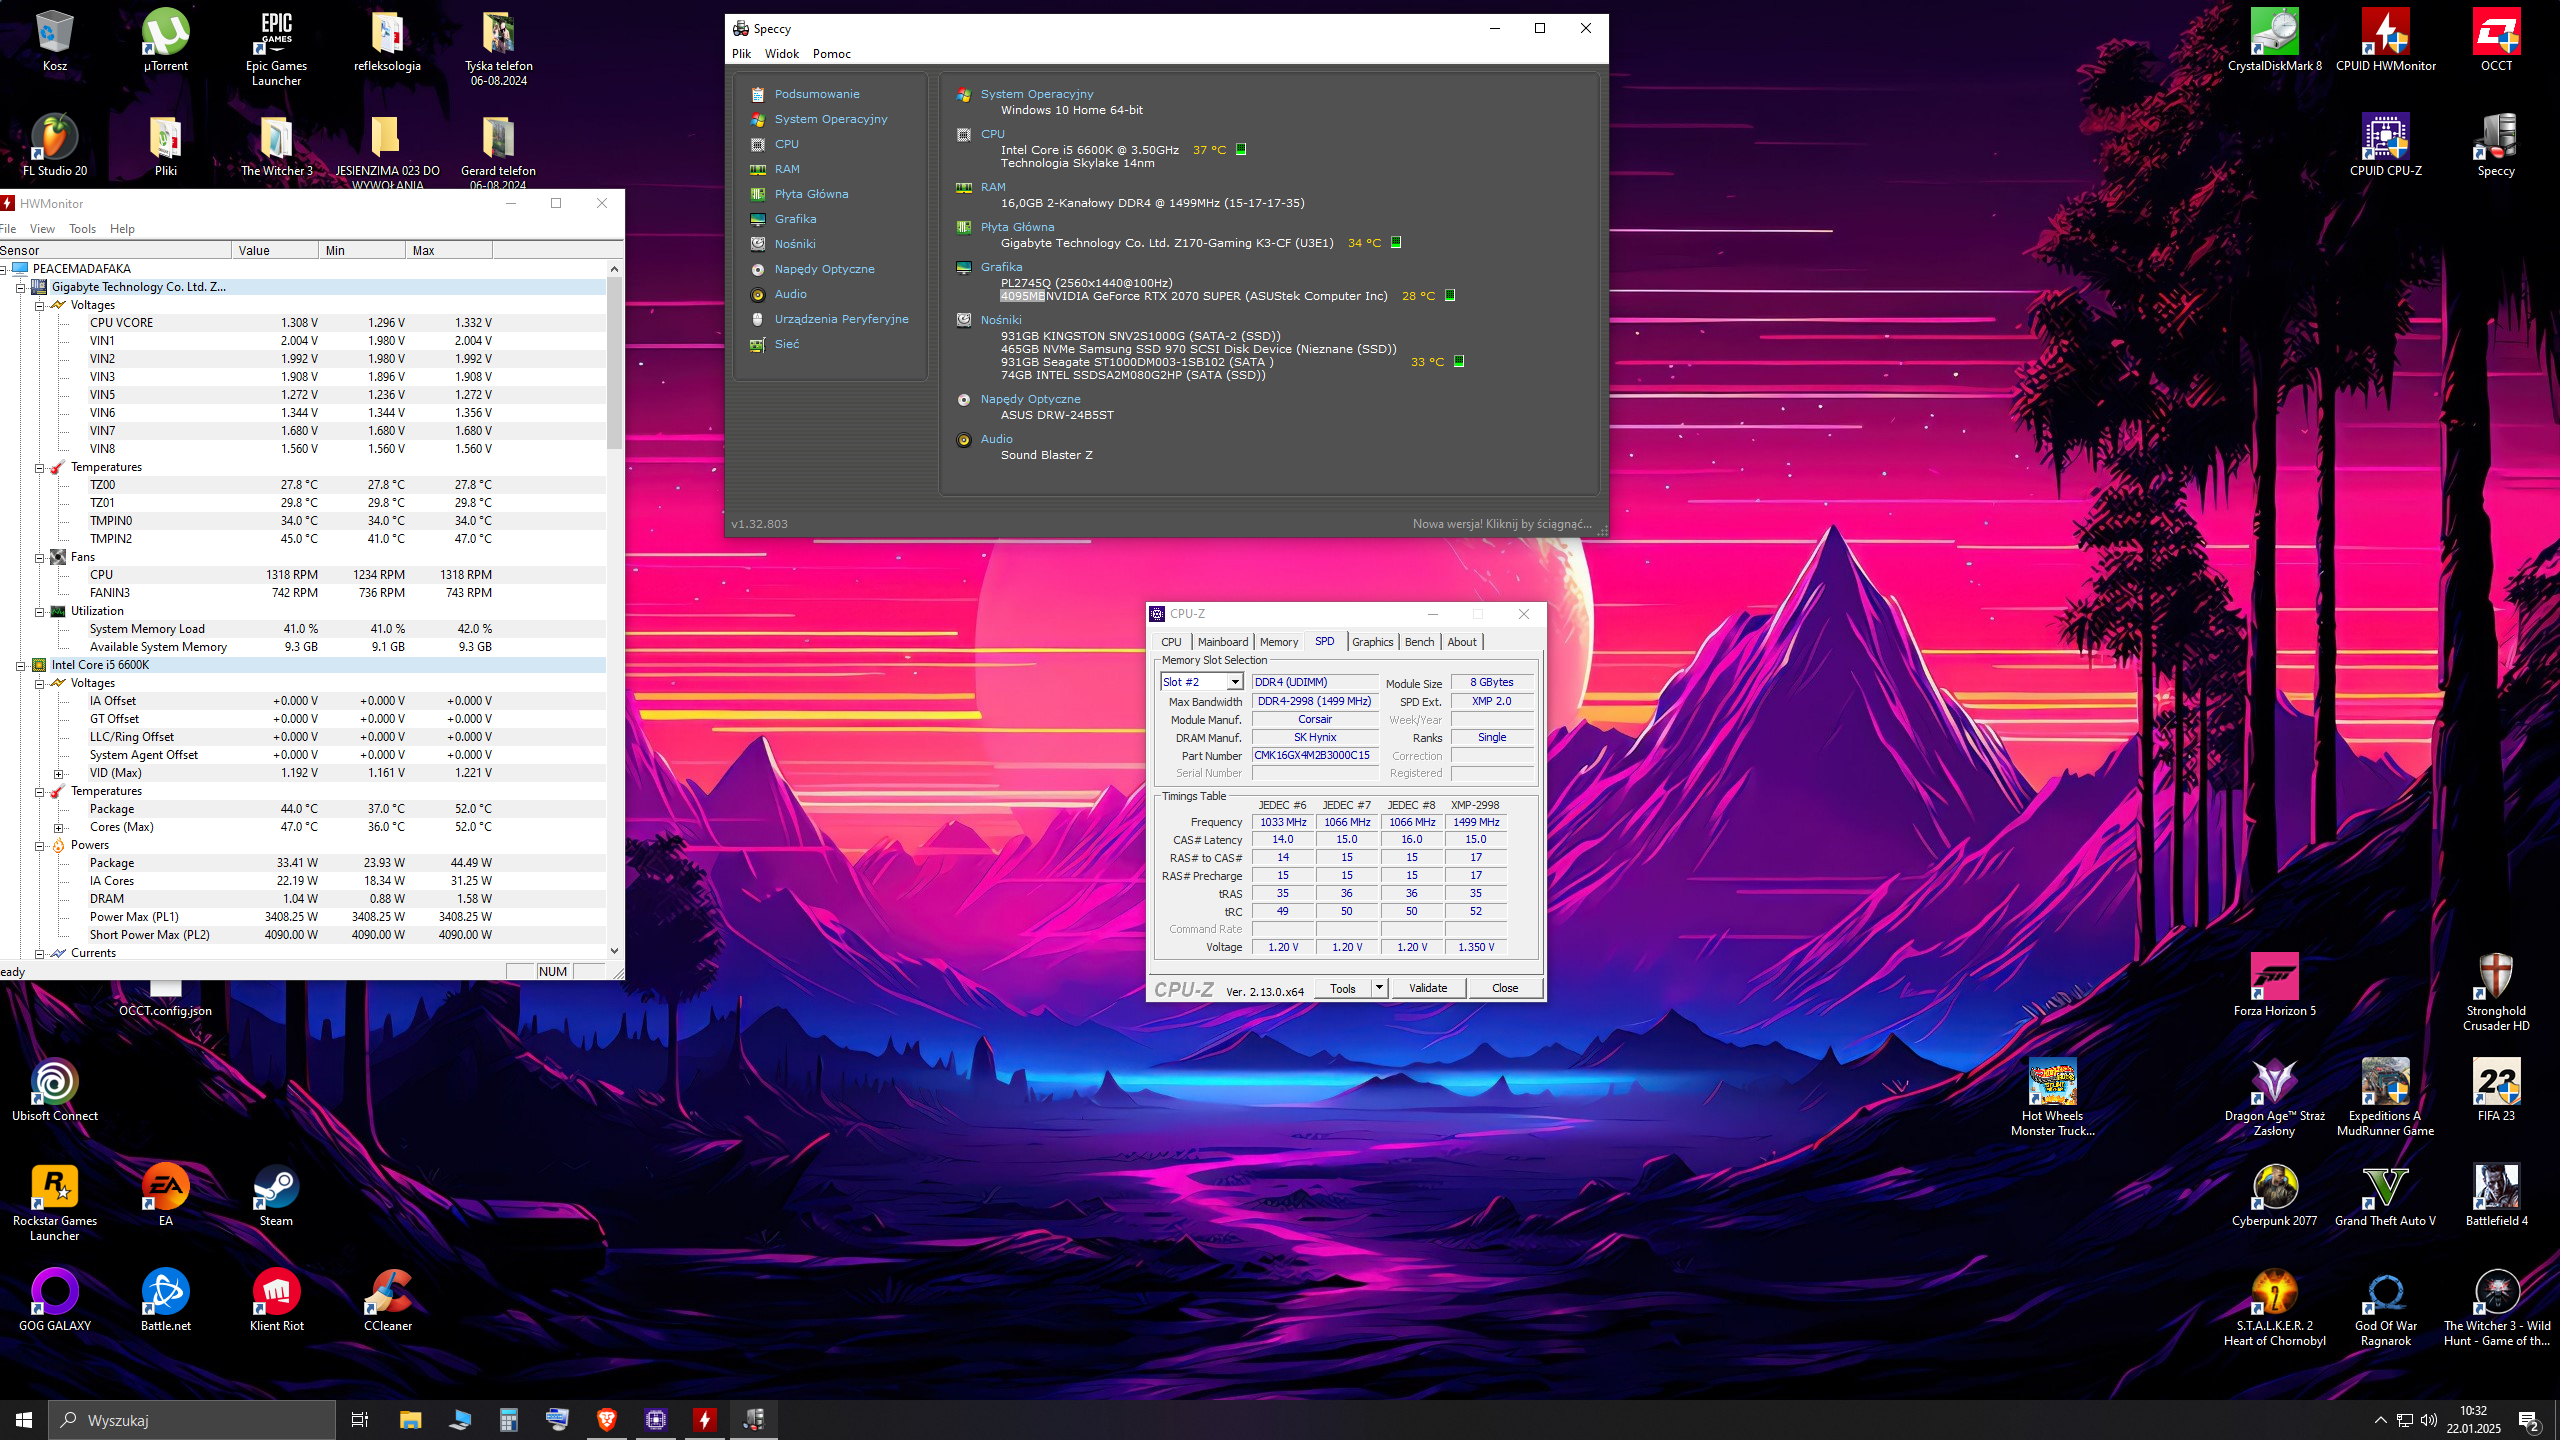Open the Cyberpunk 2077 desktop icon
This screenshot has width=2560, height=1440.
(2274, 1188)
